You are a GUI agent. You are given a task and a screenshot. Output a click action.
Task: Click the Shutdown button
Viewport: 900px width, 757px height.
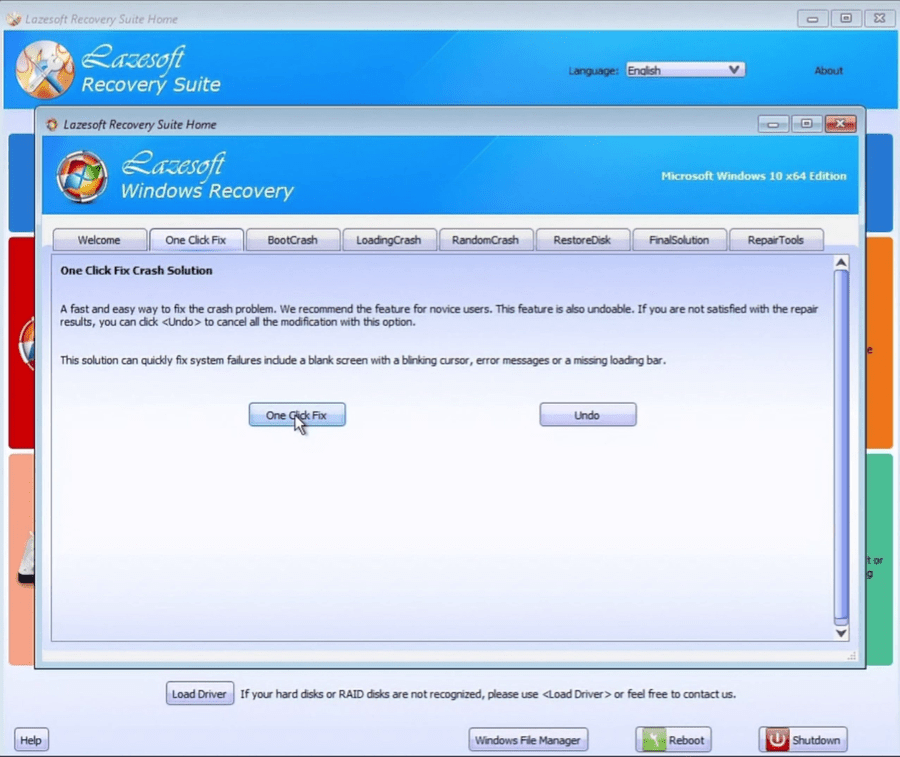tap(802, 740)
